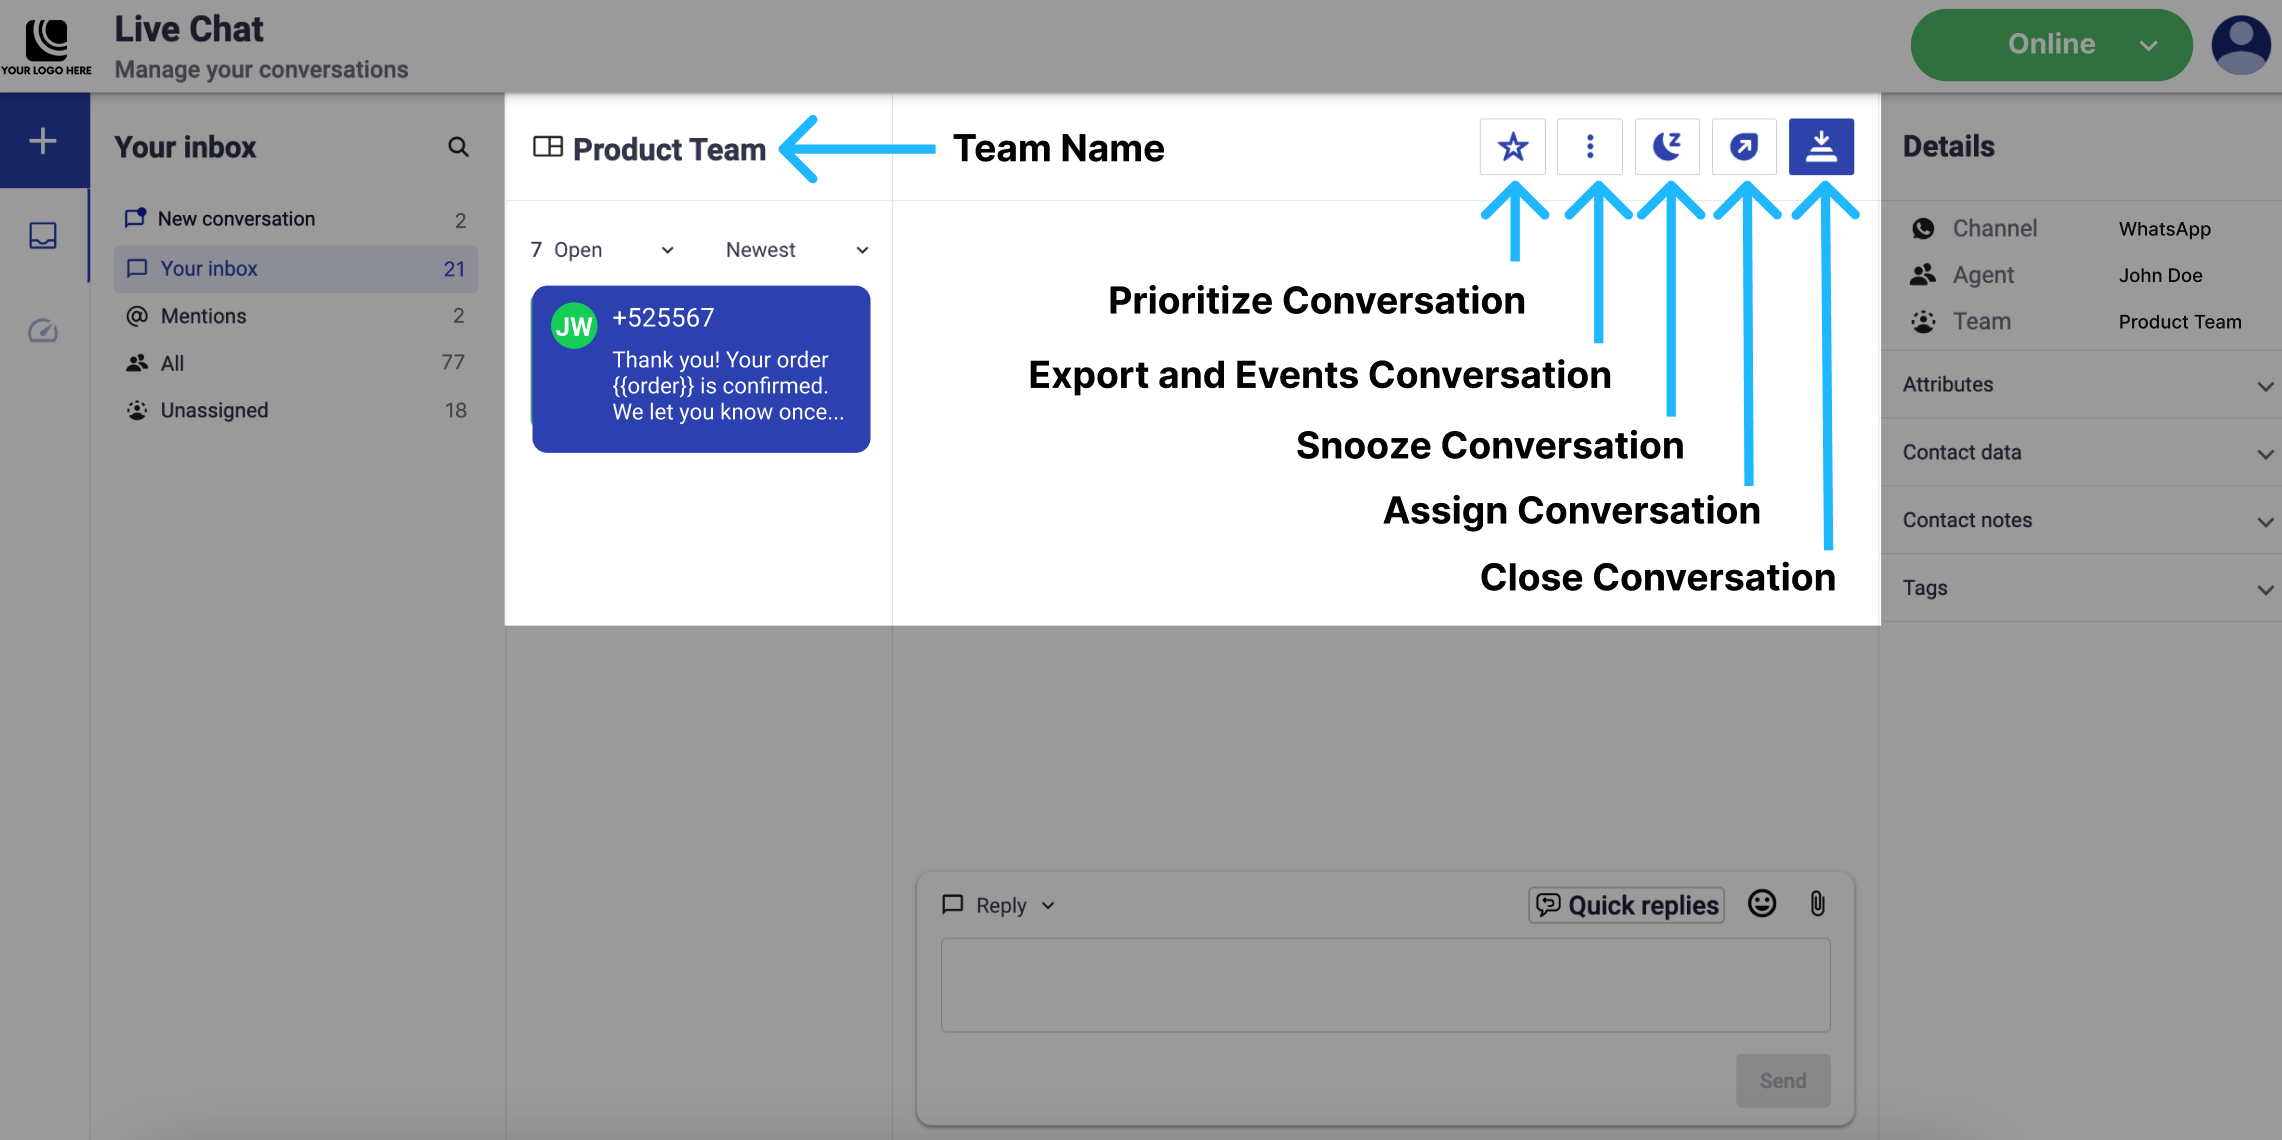Click the star prioritize conversation icon
Screen dimensions: 2282x1140
[x=1512, y=147]
